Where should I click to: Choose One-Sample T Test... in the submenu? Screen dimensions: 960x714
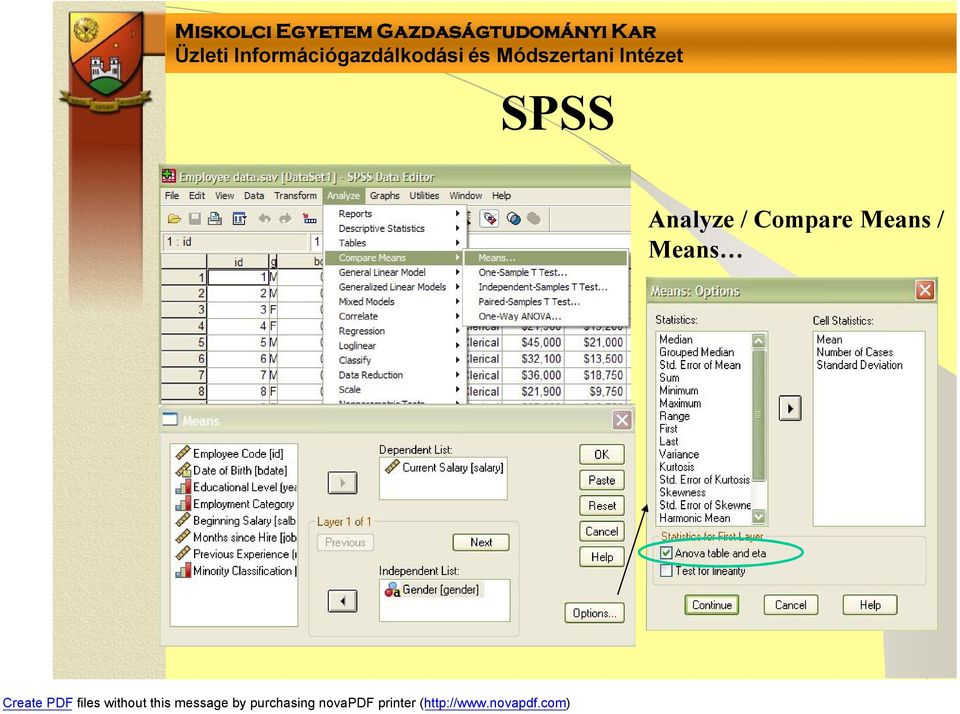click(x=546, y=272)
